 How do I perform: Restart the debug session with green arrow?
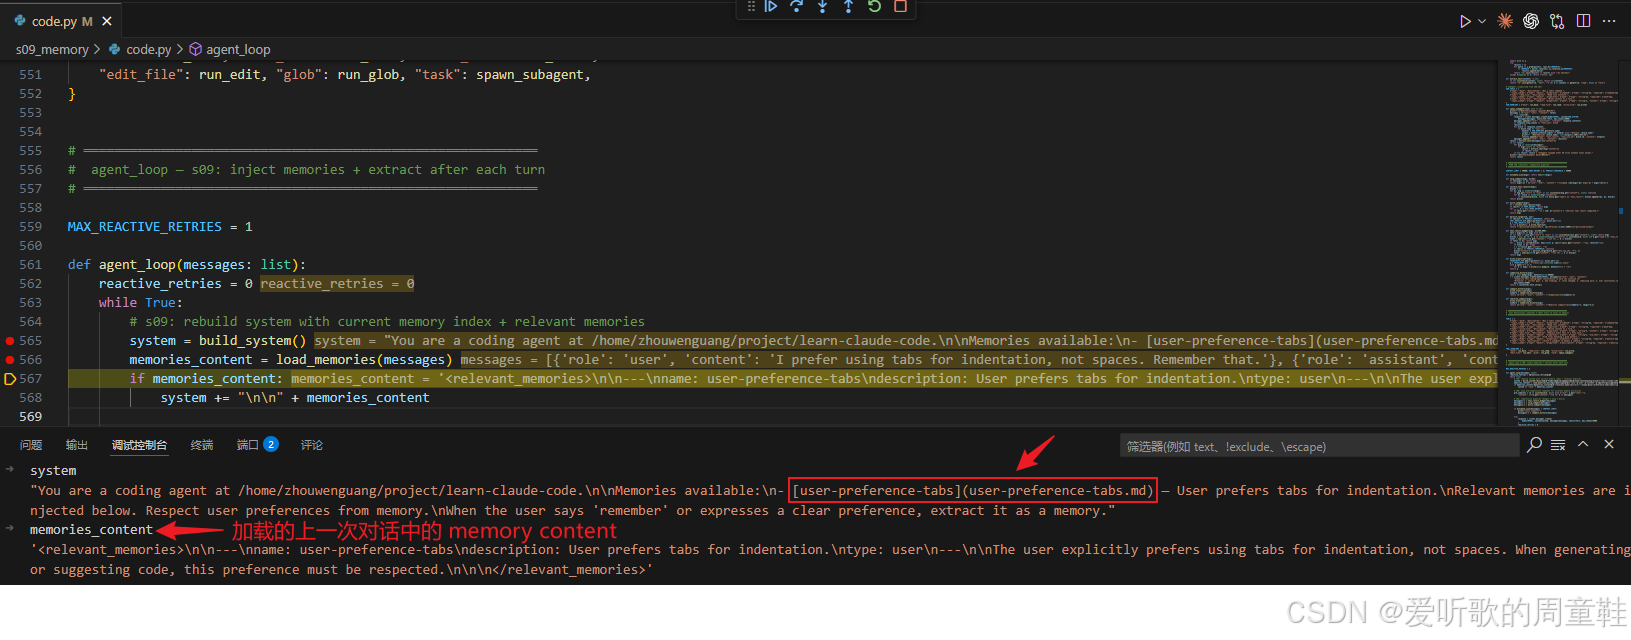tap(875, 6)
